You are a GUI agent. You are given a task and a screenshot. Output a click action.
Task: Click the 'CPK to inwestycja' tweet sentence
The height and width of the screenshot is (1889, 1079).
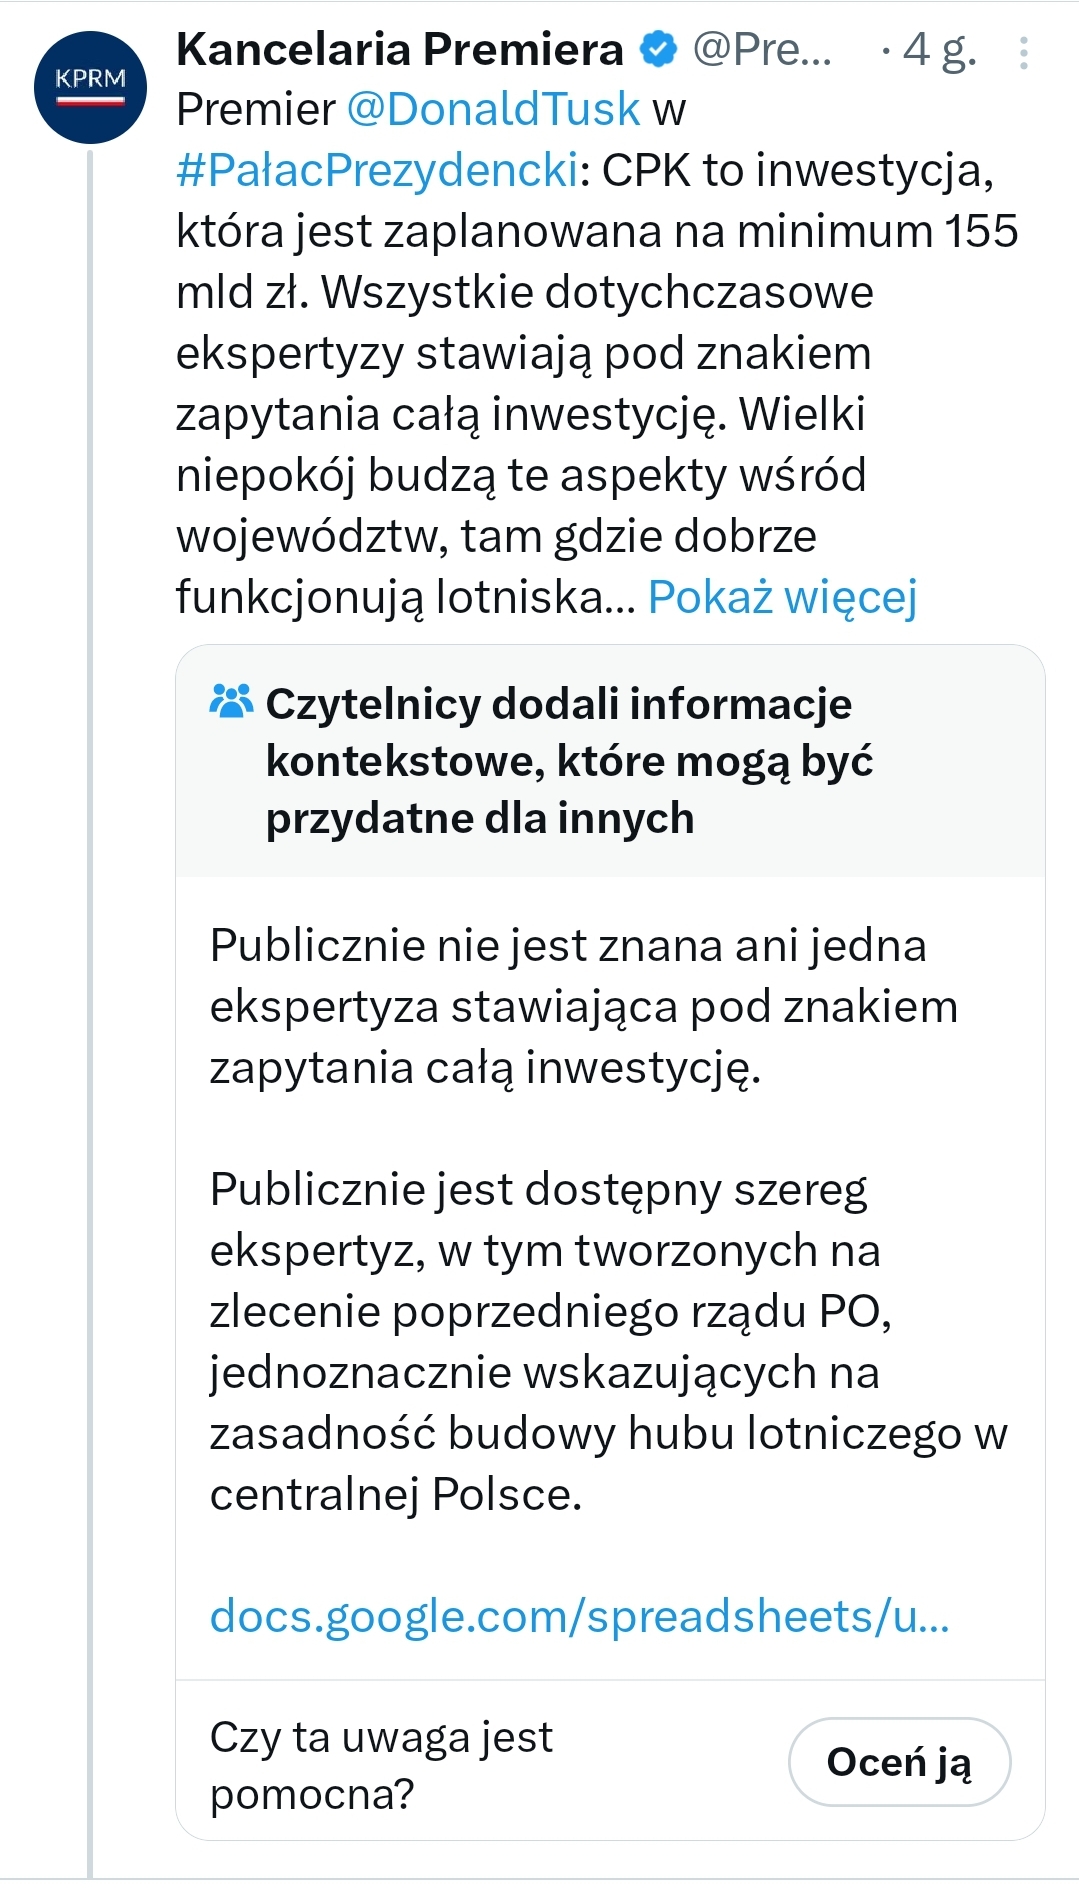pos(796,171)
